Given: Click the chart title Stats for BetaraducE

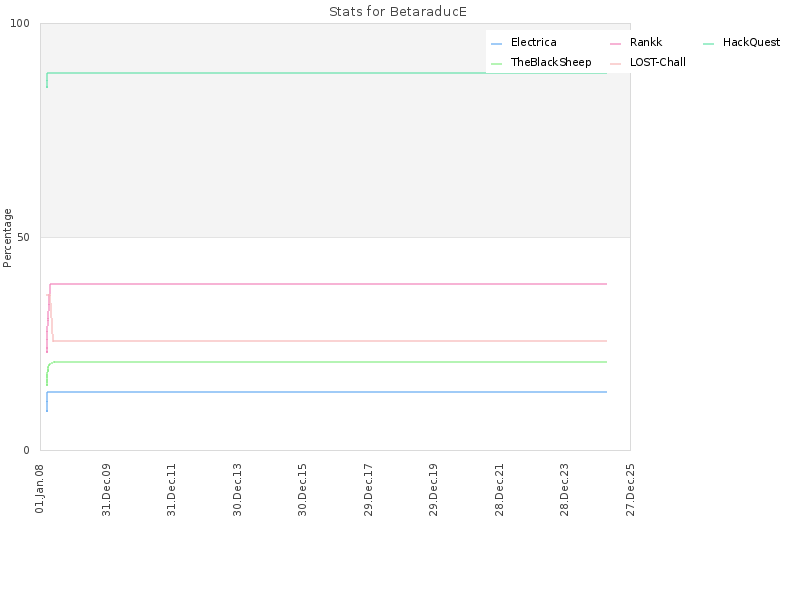Looking at the screenshot, I should tap(397, 12).
